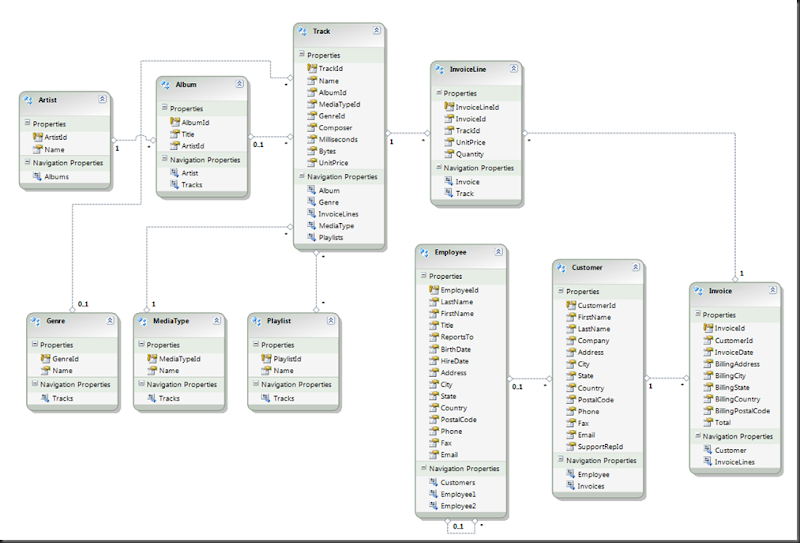Click the CustomerId key icon in Customer
Viewport: 800px width, 543px height.
[571, 305]
